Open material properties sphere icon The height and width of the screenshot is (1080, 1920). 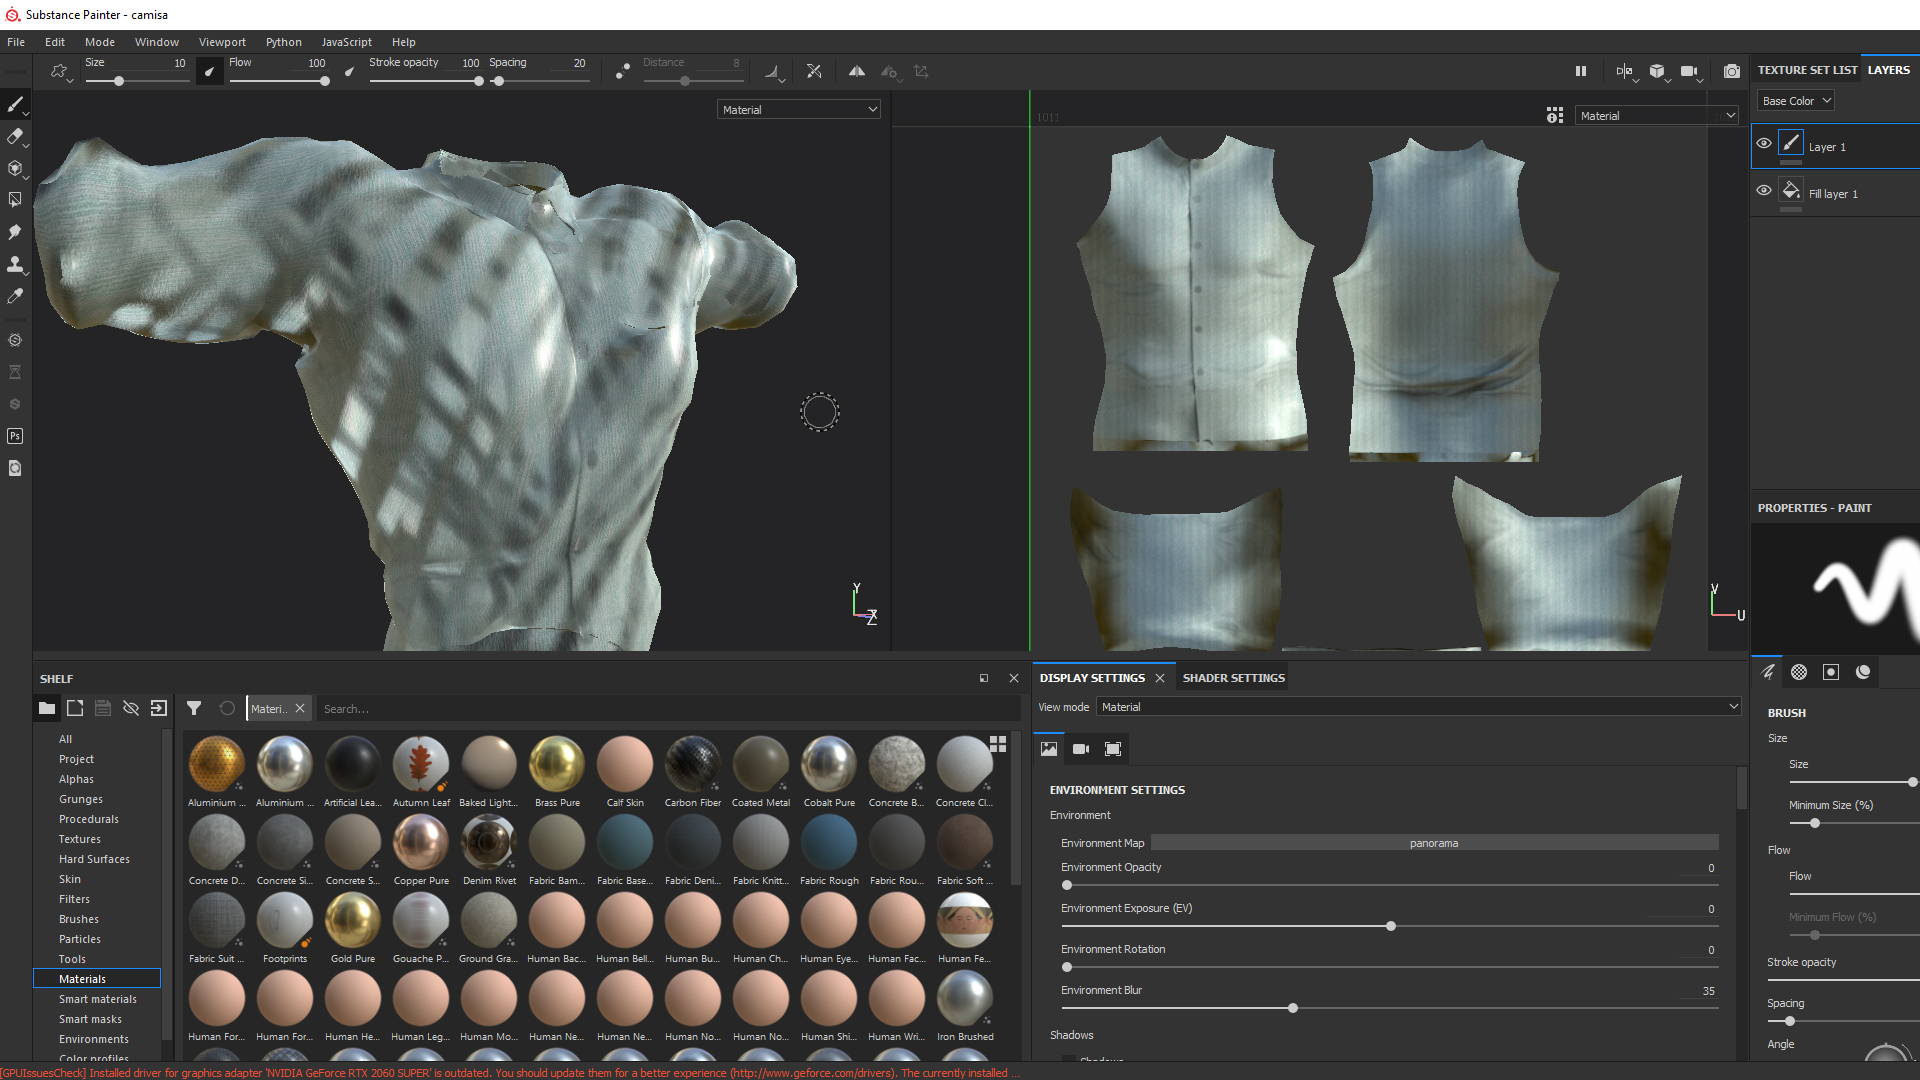[1863, 672]
